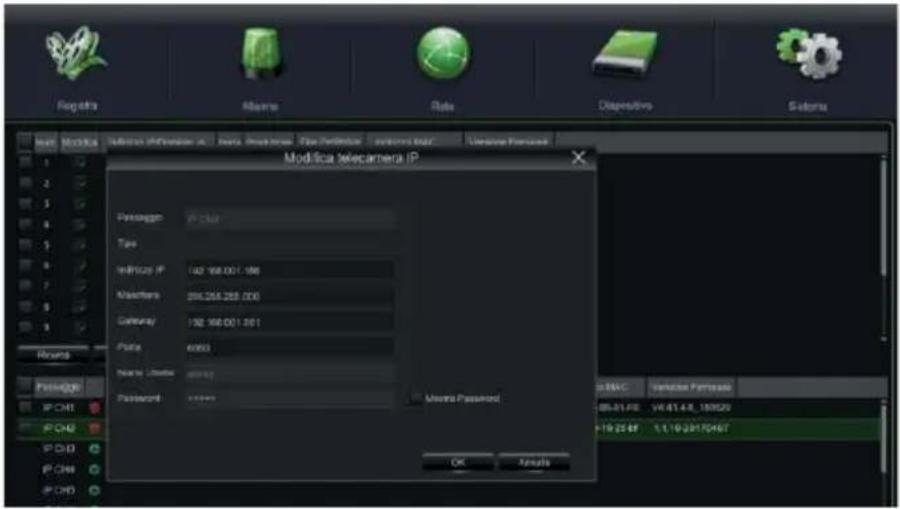The height and width of the screenshot is (509, 900).
Task: Click the Modifica column header
Action: tap(79, 142)
